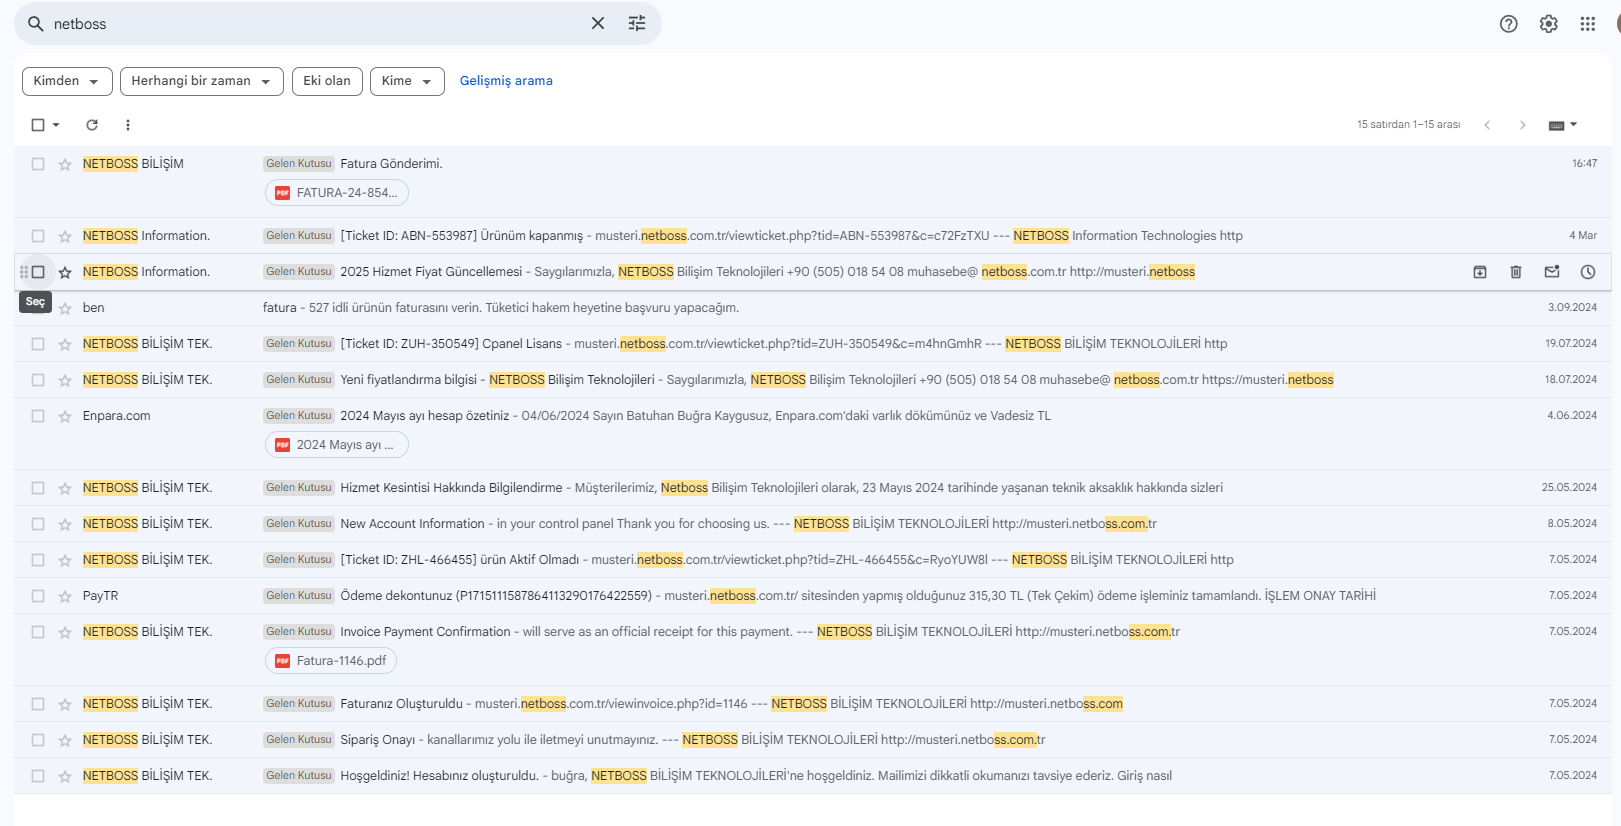Open the FATURA-24-854 PDF attachment
The width and height of the screenshot is (1621, 826).
[x=337, y=193]
